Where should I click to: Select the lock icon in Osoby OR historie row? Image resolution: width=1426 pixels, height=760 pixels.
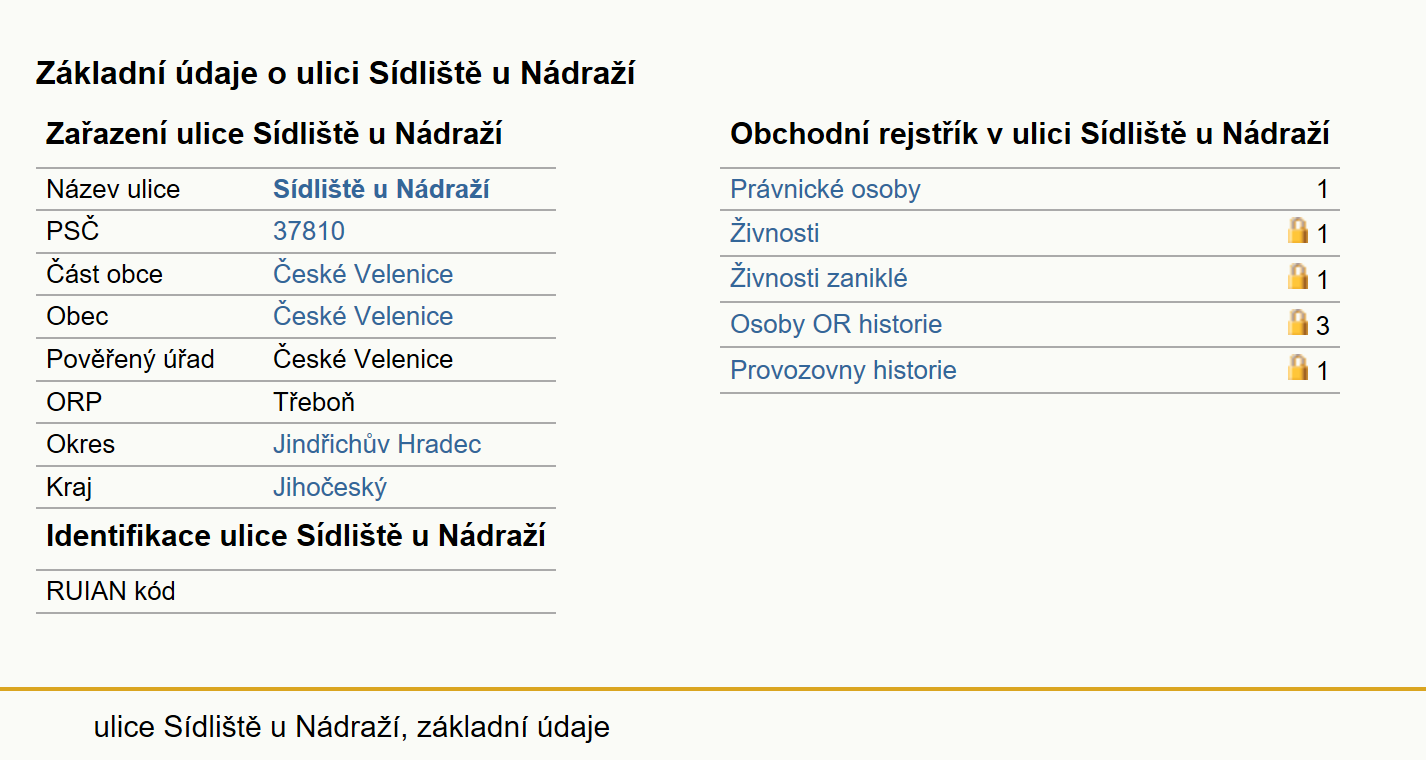click(x=1297, y=323)
